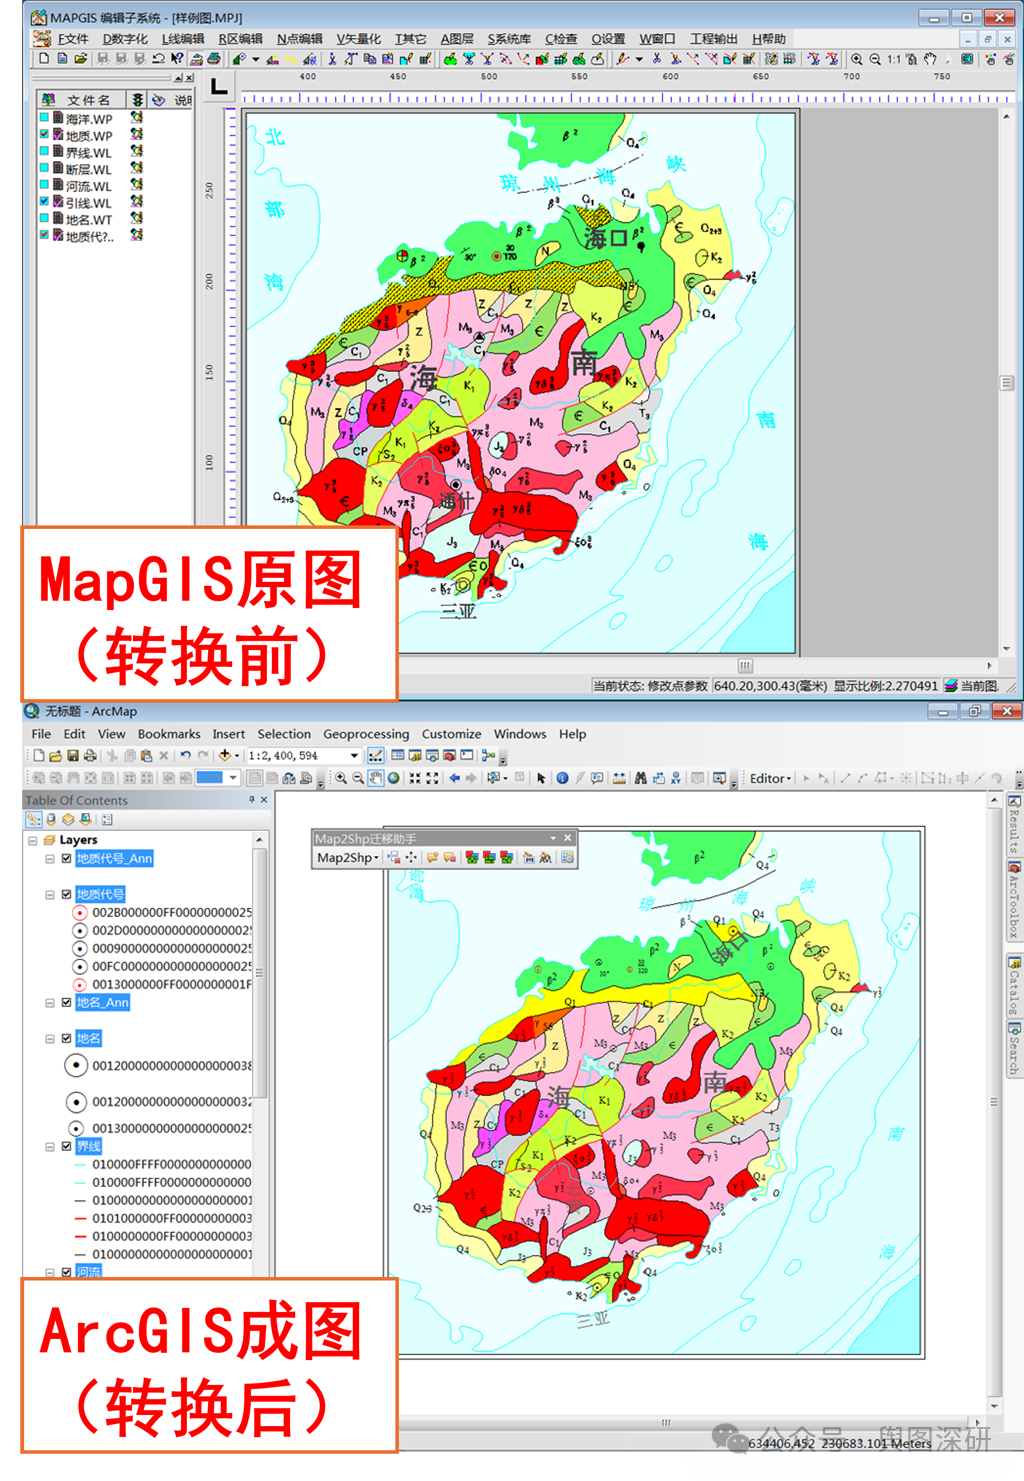Switch TOC to List By Source view
Image resolution: width=1024 pixels, height=1481 pixels.
coord(52,820)
